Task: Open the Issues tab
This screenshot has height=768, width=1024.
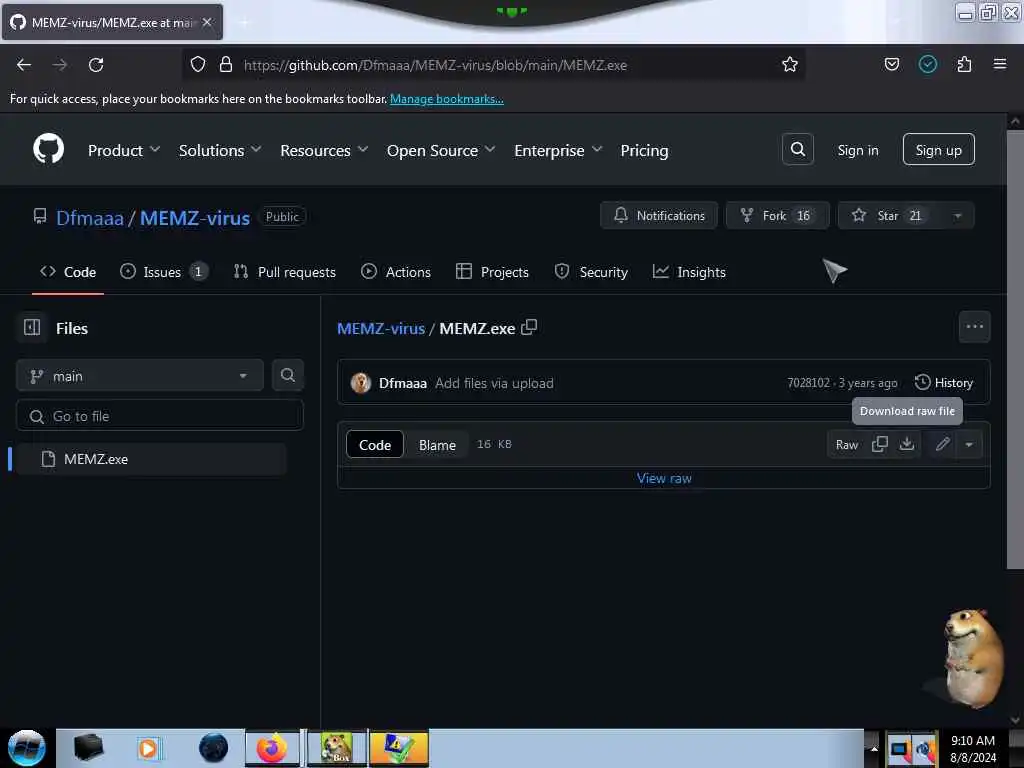Action: click(x=164, y=272)
